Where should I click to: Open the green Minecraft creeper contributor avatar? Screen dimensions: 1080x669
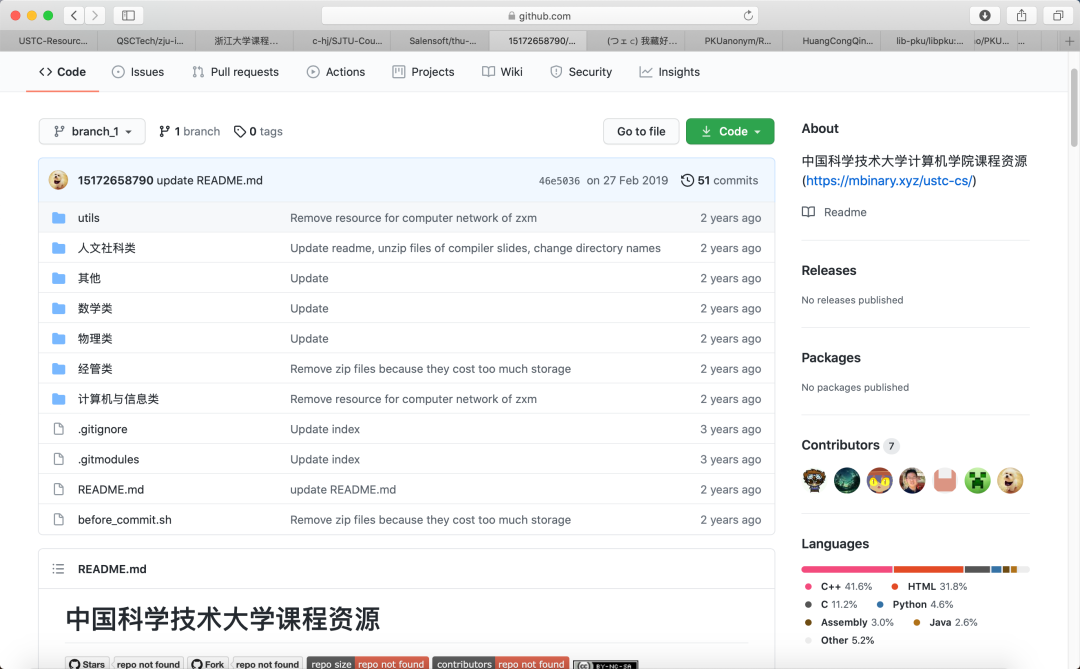(977, 480)
